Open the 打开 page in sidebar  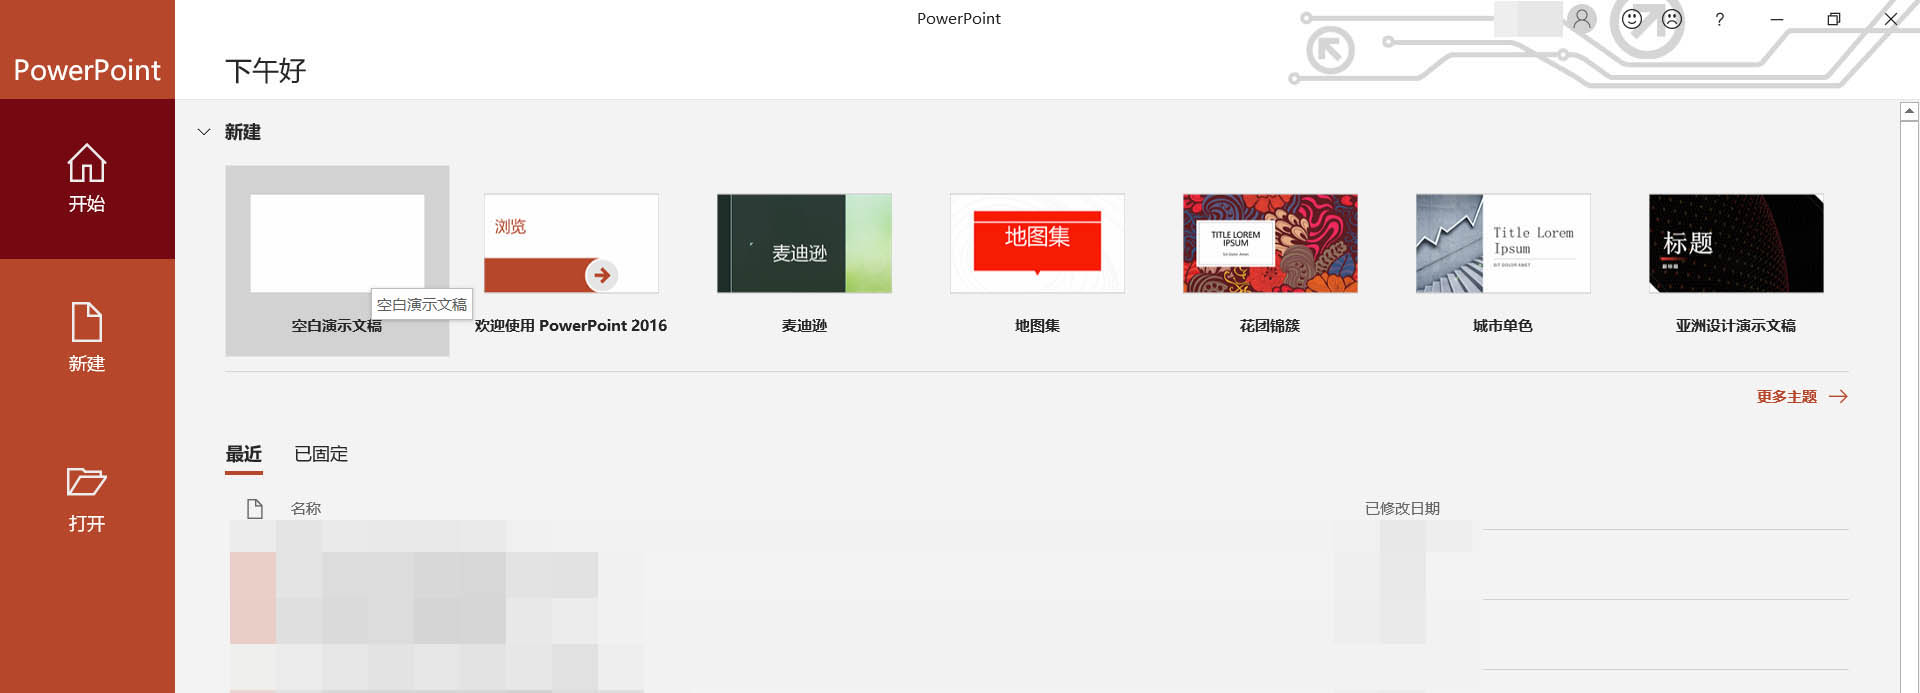pyautogui.click(x=87, y=499)
